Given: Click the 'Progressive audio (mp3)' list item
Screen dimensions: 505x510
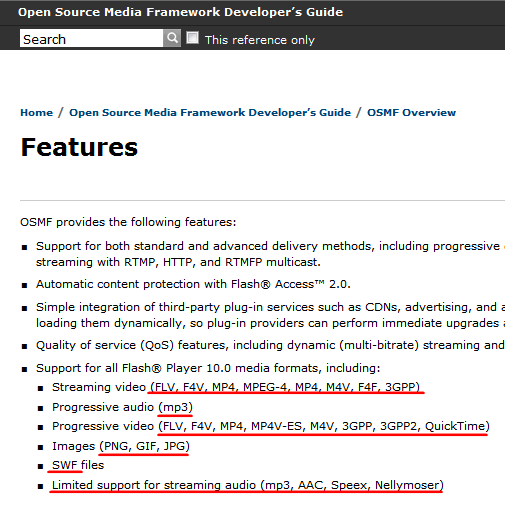Looking at the screenshot, I should [x=122, y=407].
